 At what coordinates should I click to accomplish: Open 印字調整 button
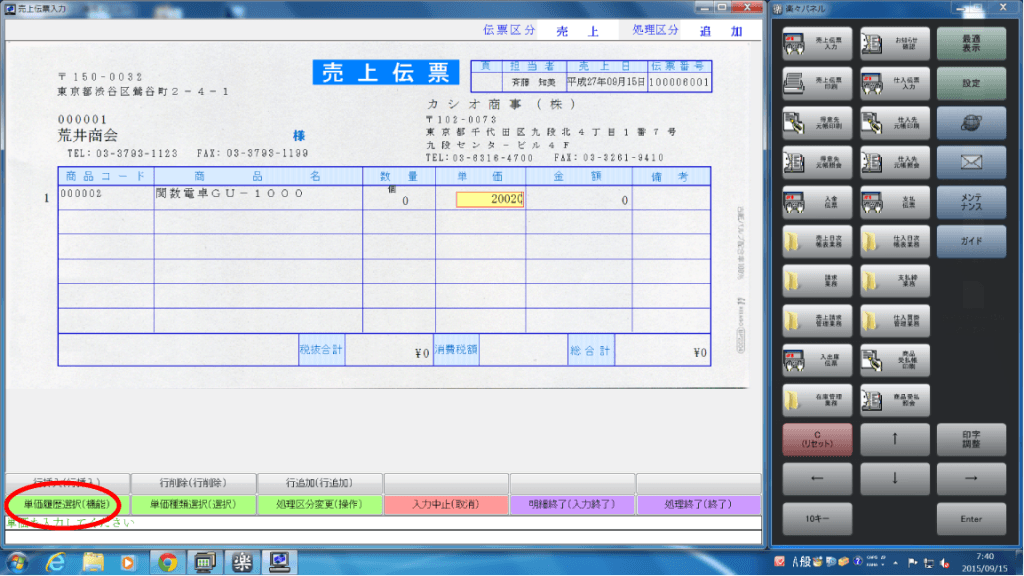(x=971, y=440)
